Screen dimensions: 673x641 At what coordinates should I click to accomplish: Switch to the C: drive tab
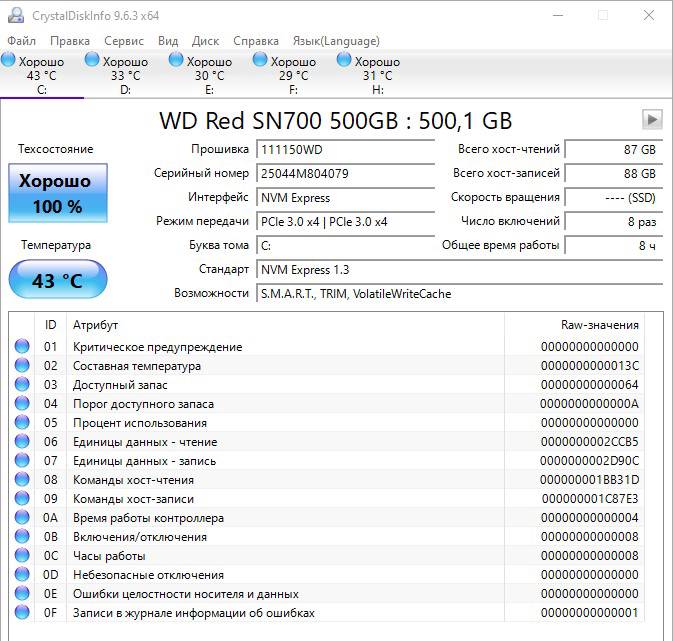coord(42,75)
